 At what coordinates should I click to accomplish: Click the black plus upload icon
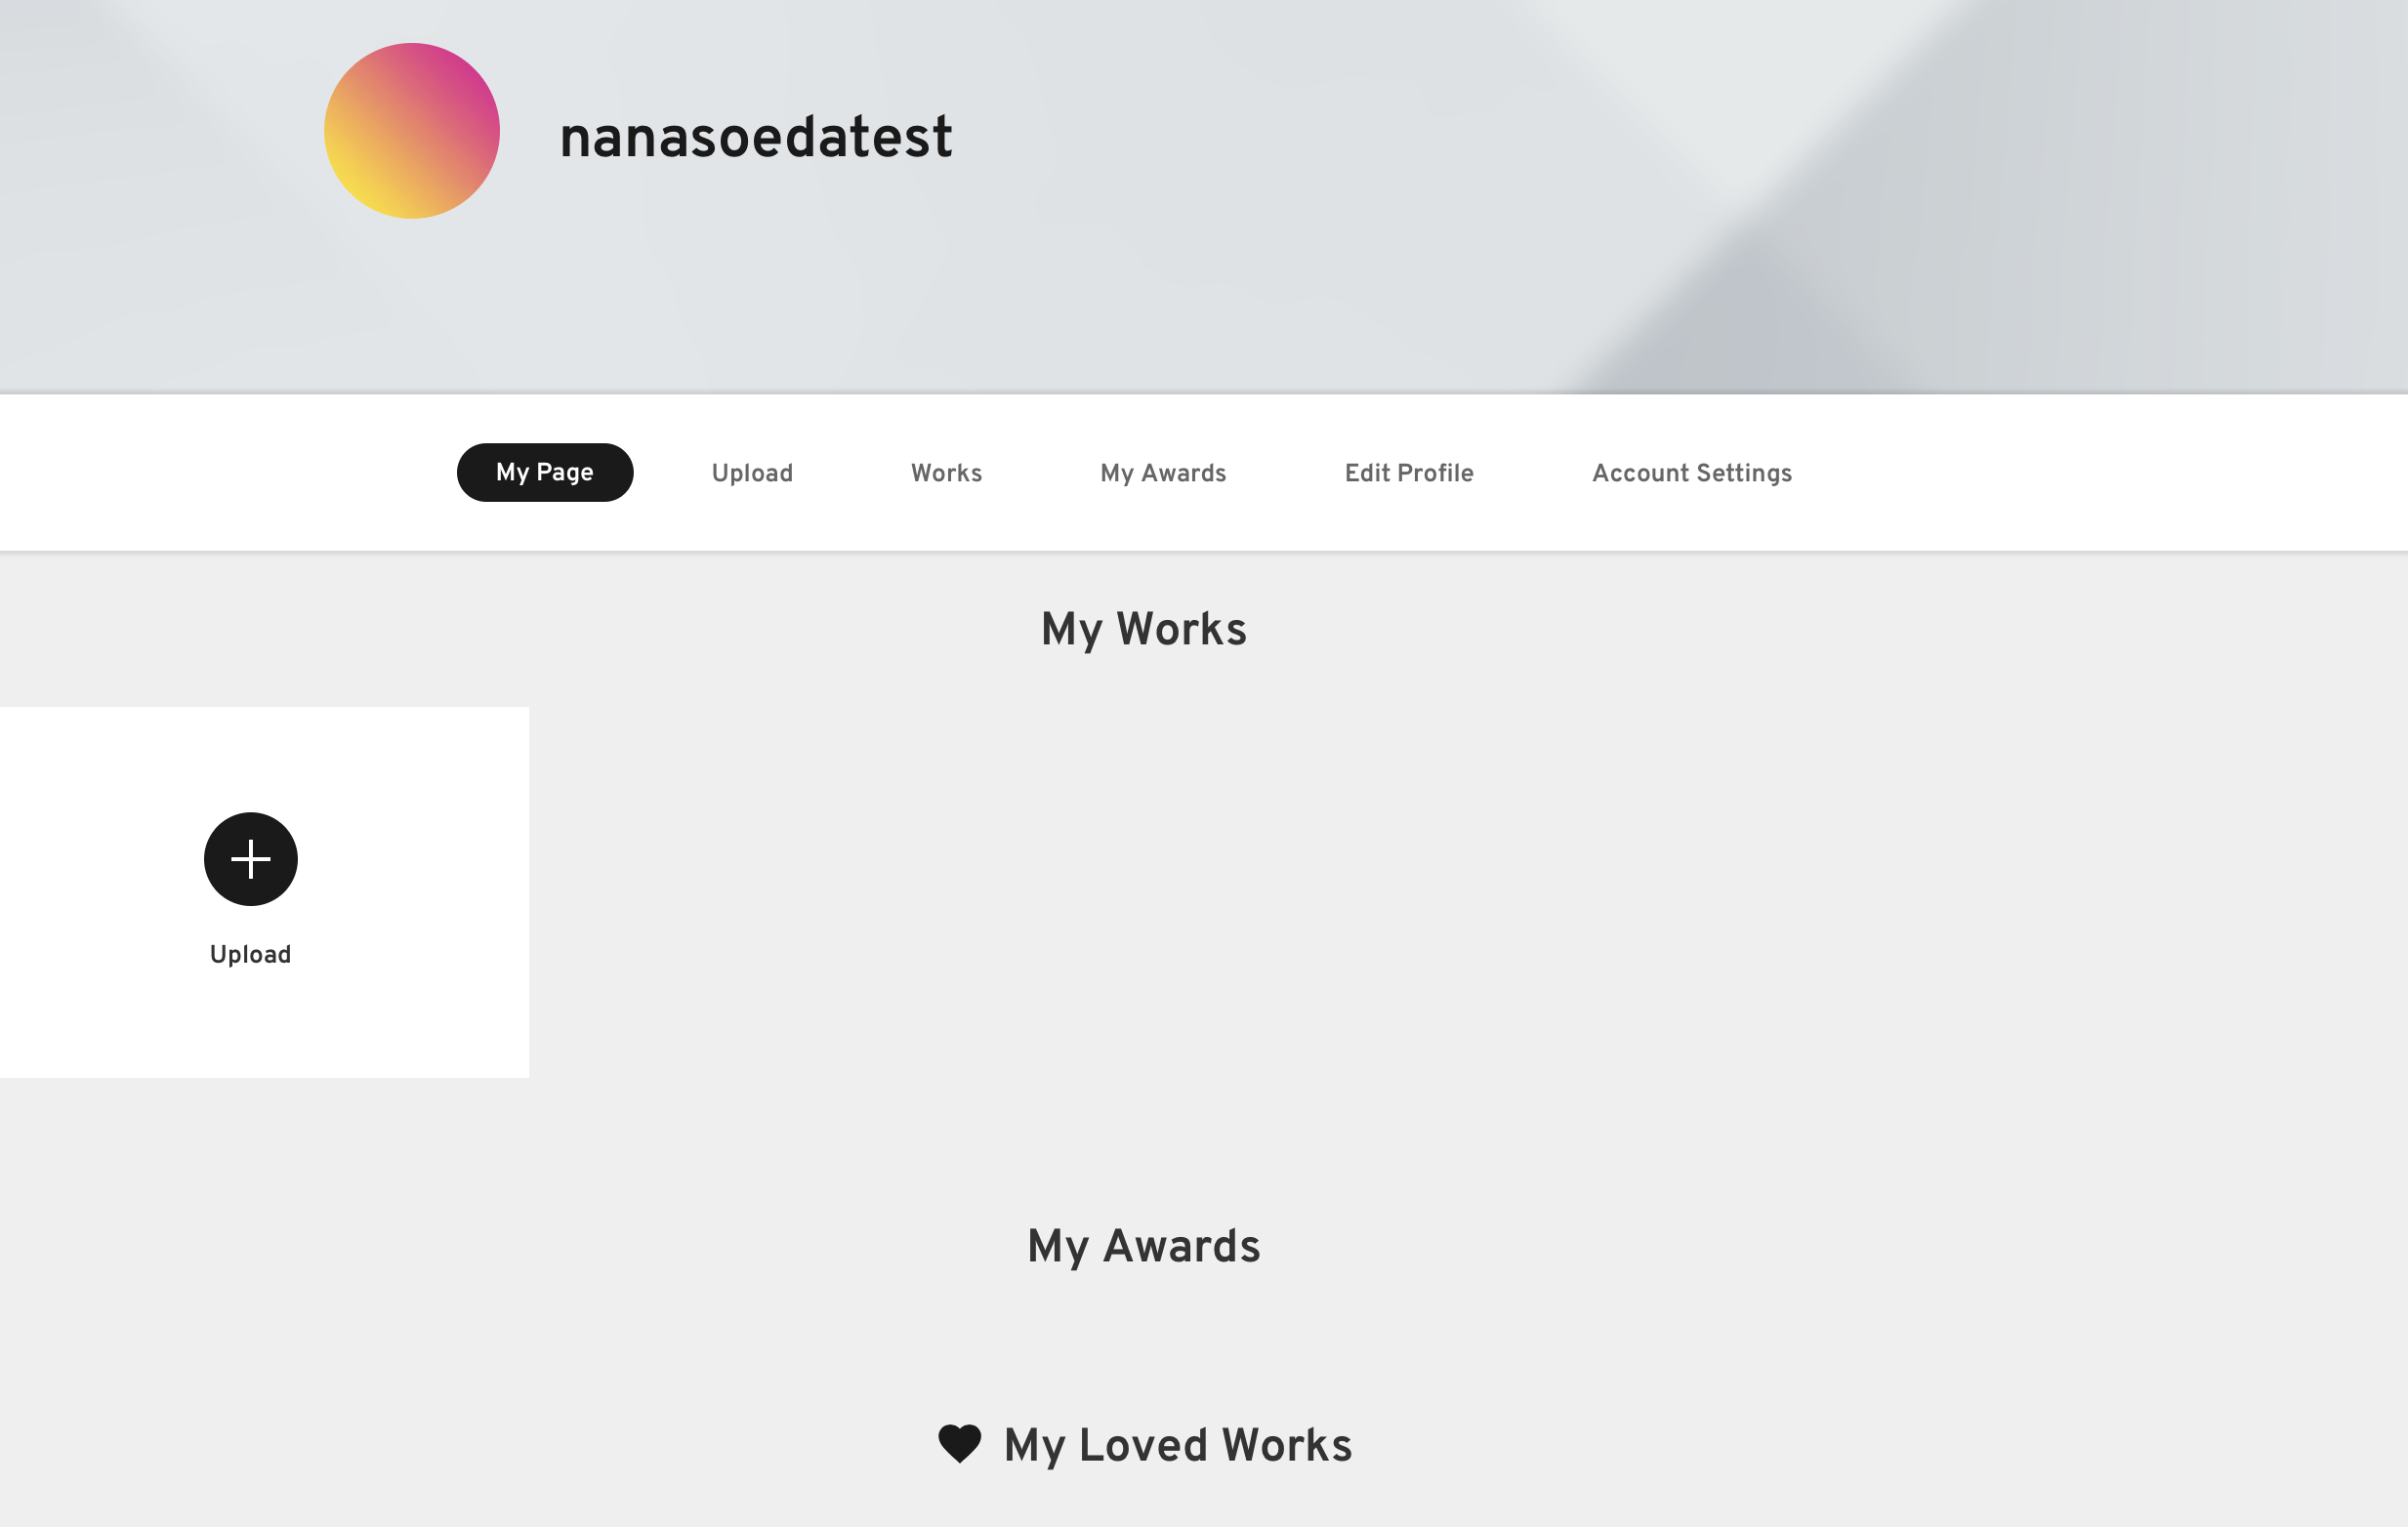coord(251,859)
